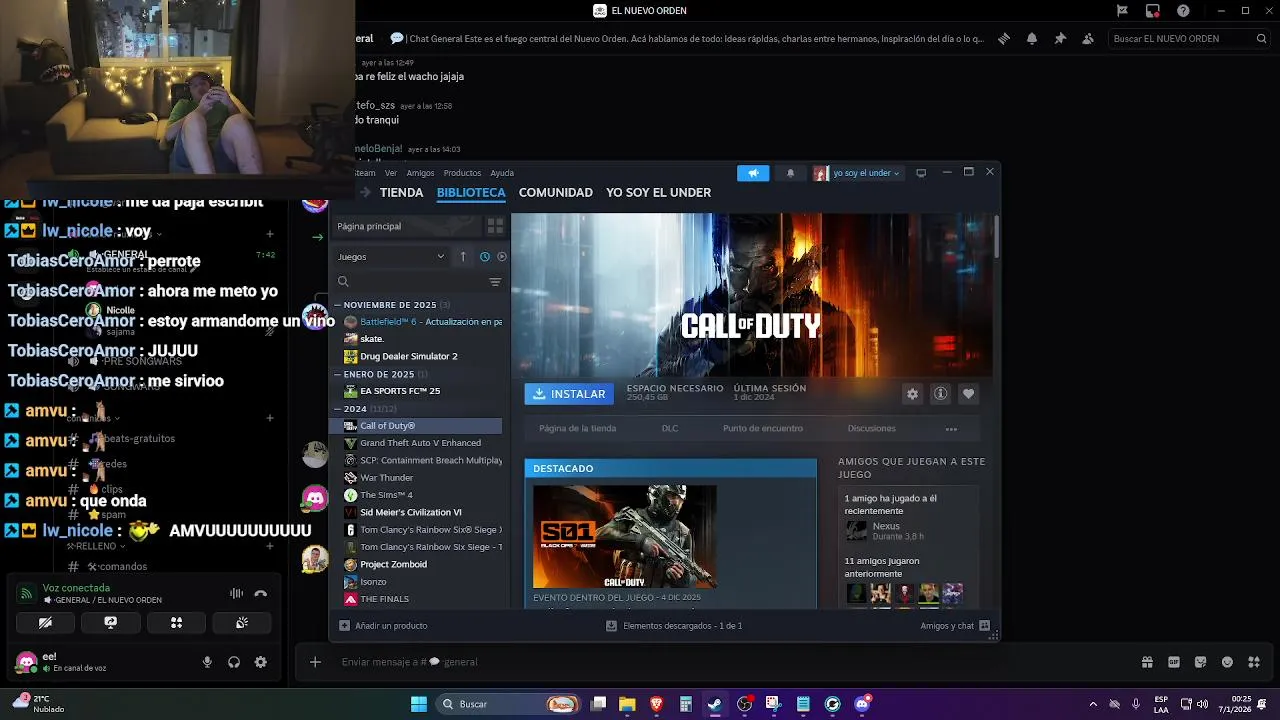Open Discord notification settings bell
1280x720 pixels.
coord(1032,39)
